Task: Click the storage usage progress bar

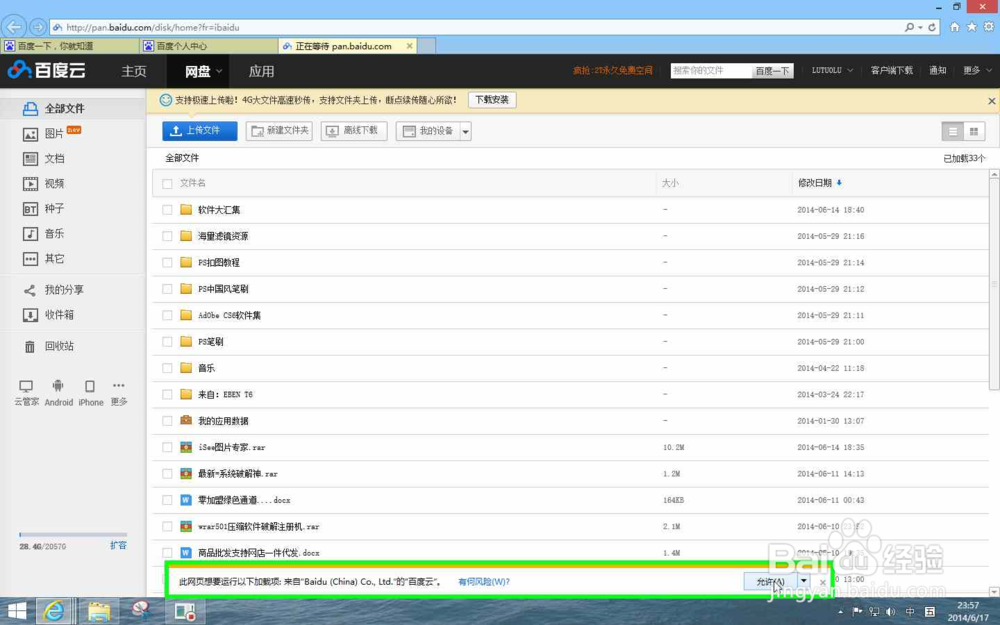Action: click(73, 534)
